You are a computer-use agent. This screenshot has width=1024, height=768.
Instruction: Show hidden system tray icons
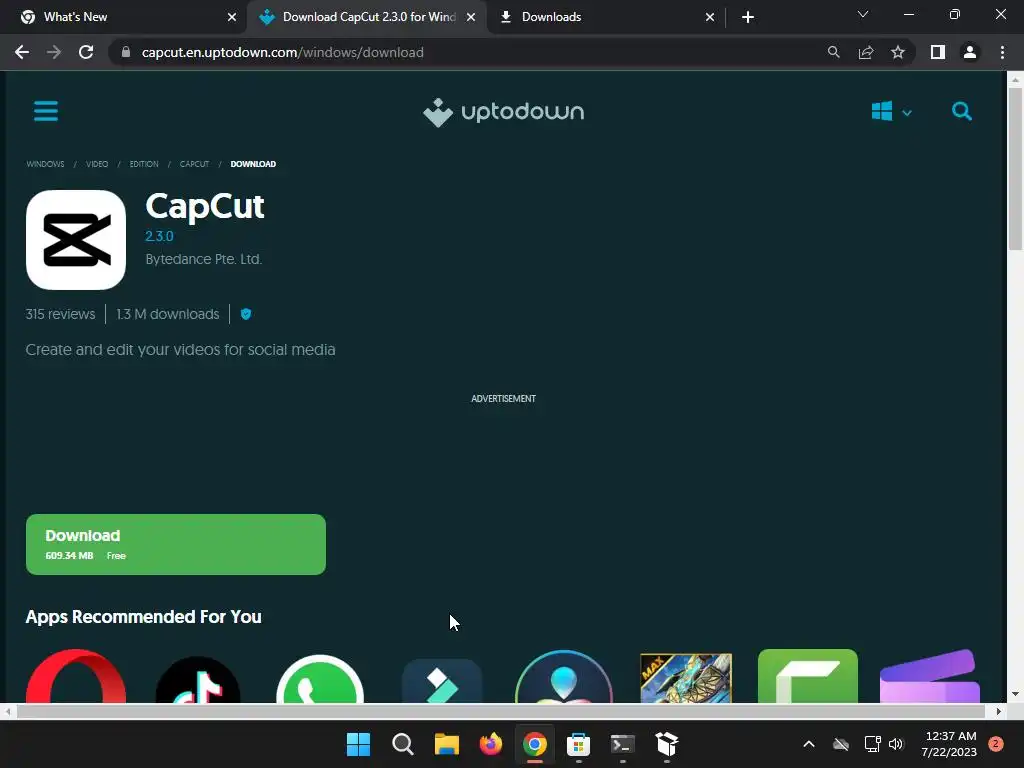pyautogui.click(x=808, y=744)
